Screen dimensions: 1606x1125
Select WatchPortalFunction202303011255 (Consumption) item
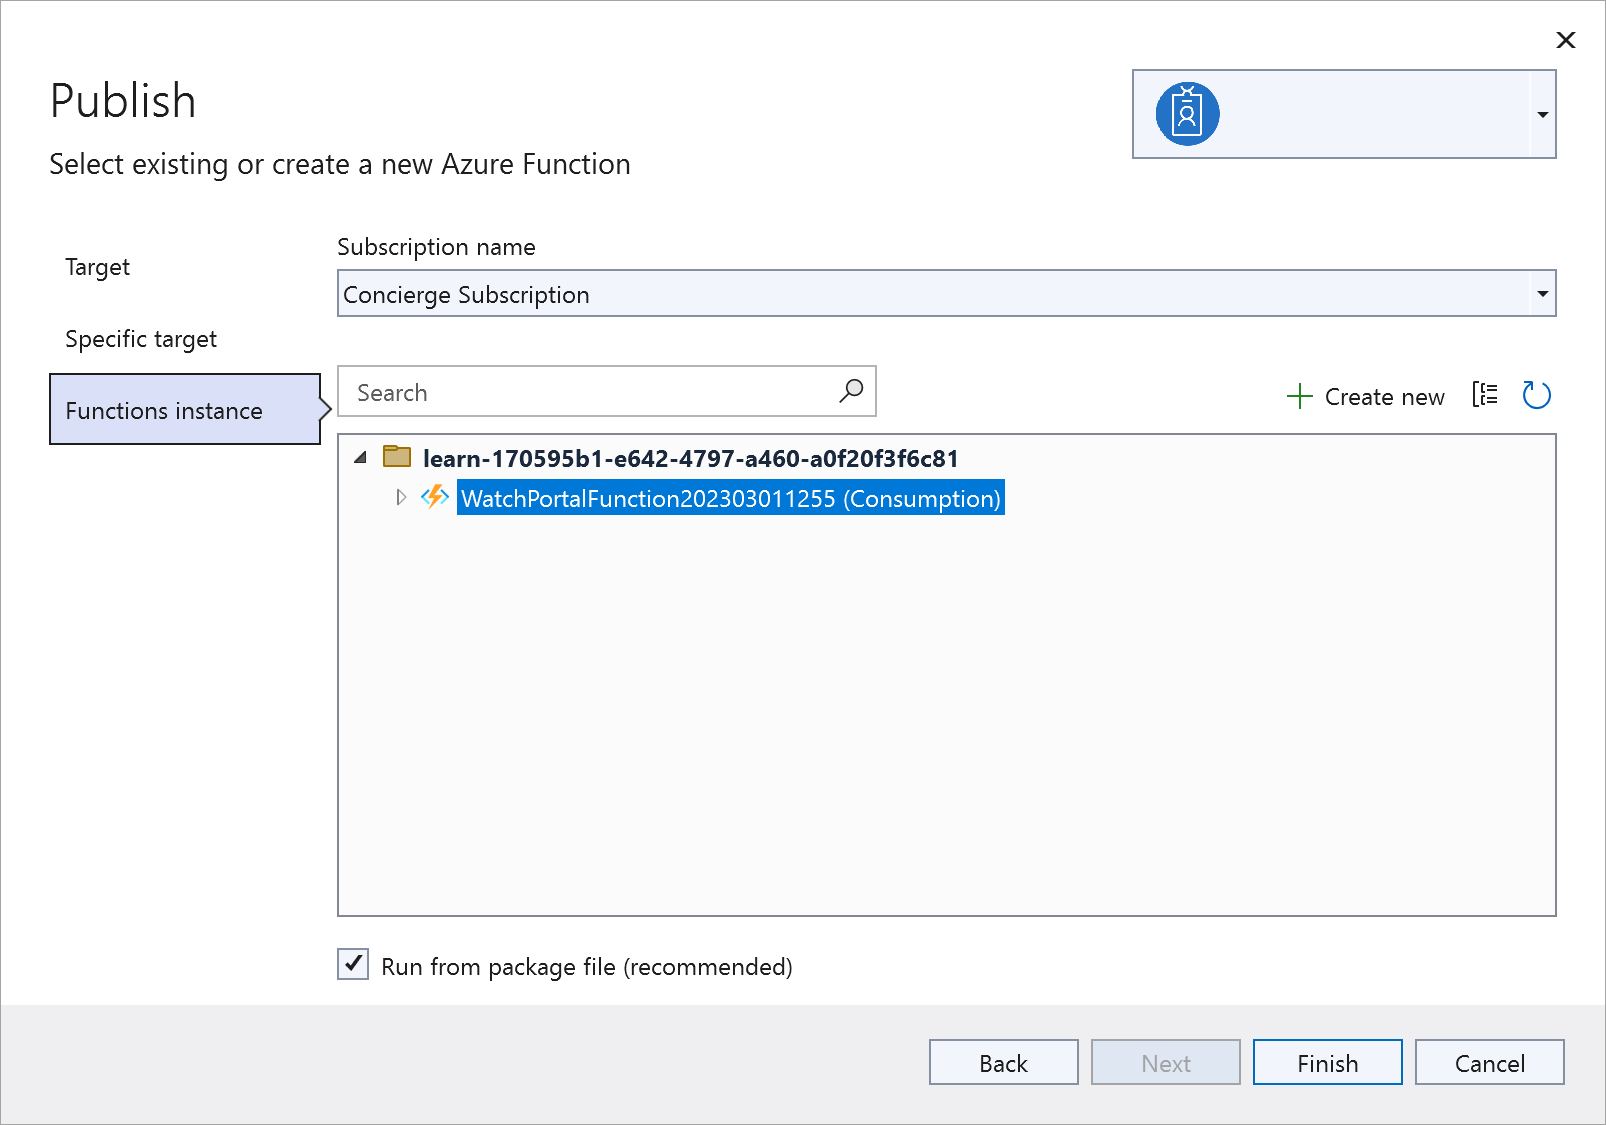click(x=731, y=498)
